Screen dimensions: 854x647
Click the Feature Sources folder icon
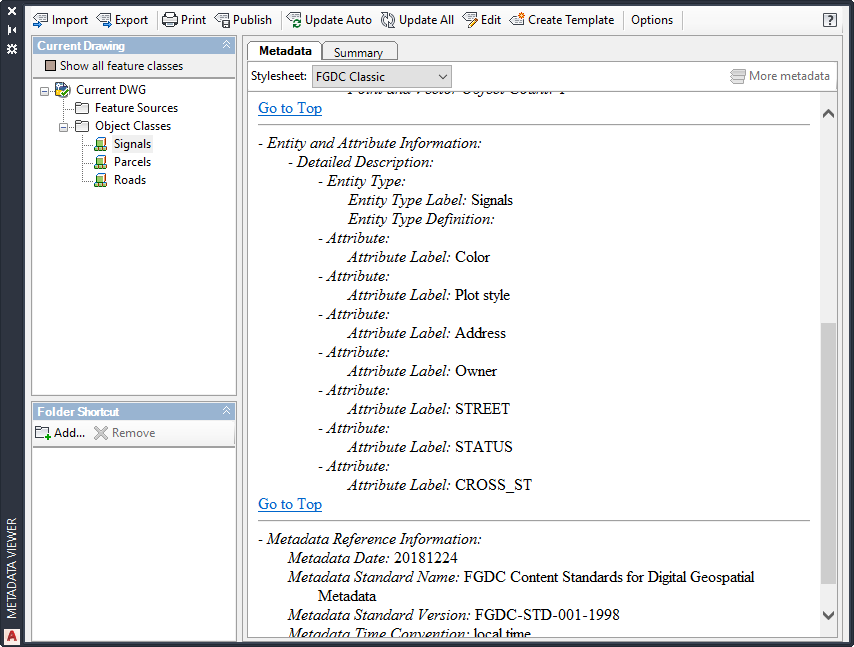pos(82,108)
